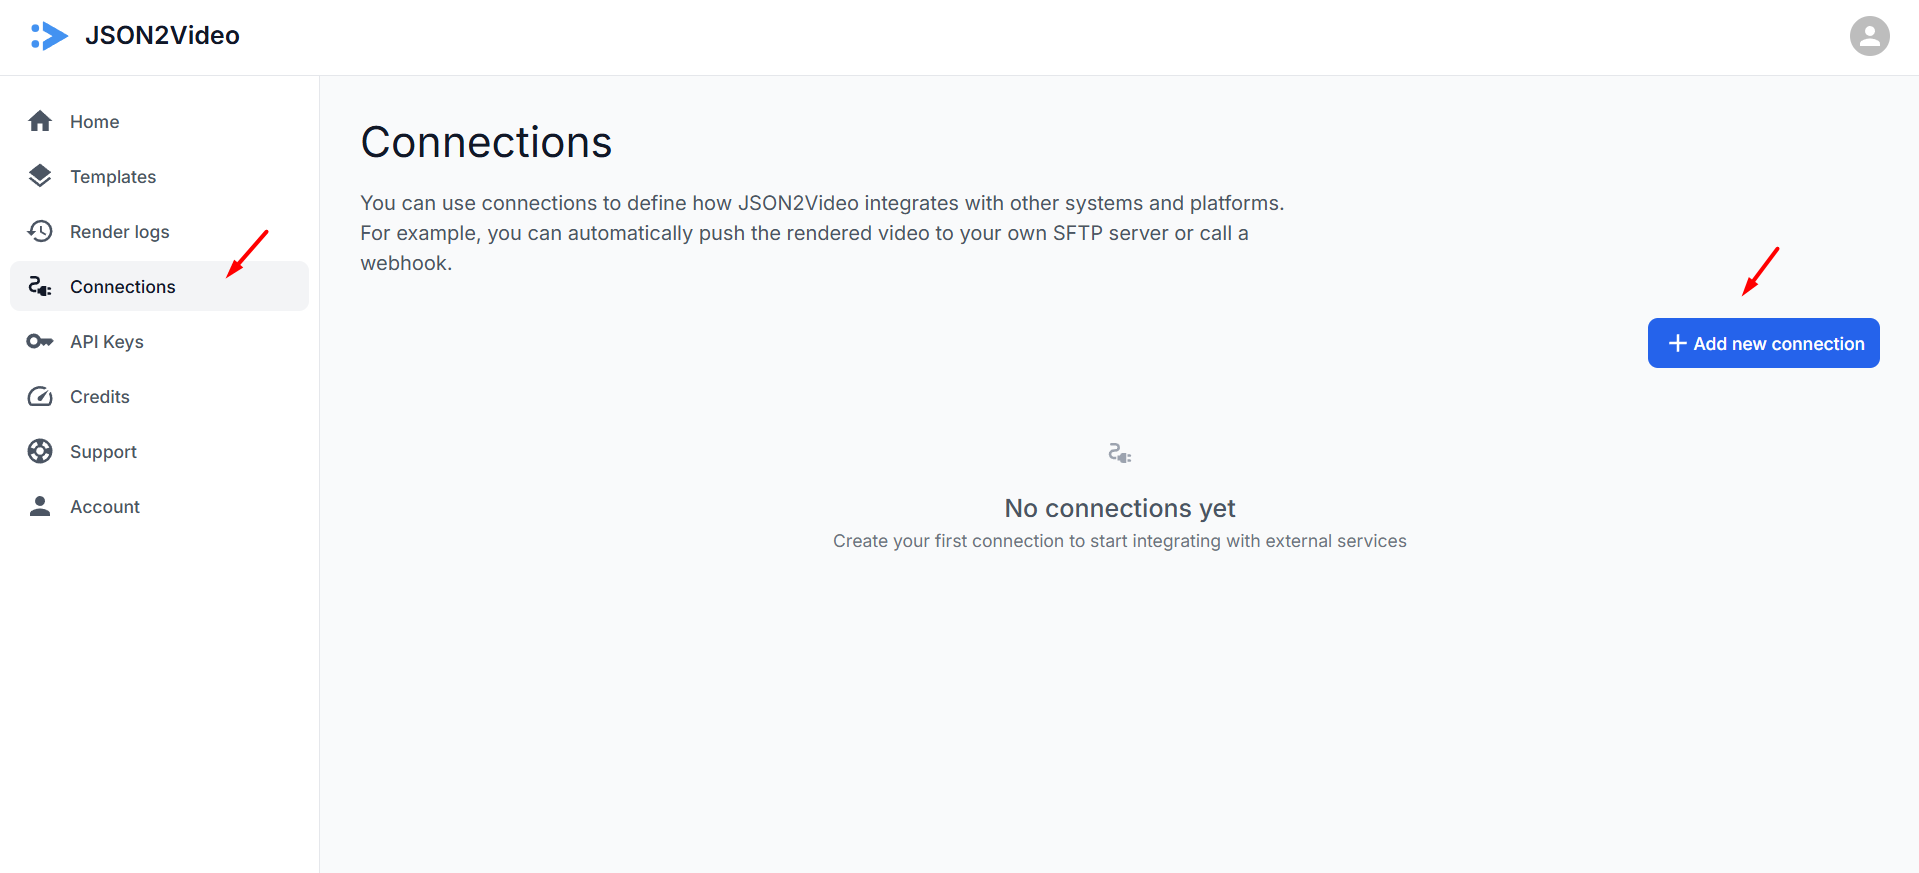Select the Templates layers icon
Image resolution: width=1919 pixels, height=873 pixels.
pyautogui.click(x=40, y=176)
